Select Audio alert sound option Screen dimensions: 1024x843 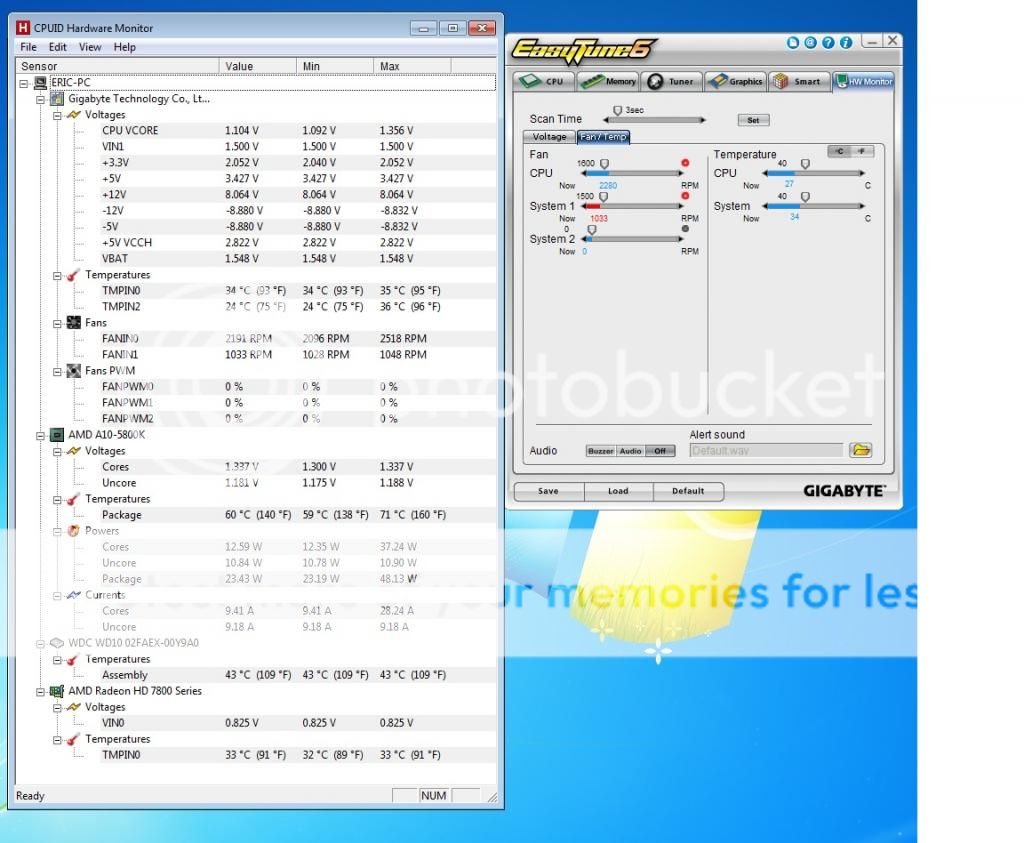pos(630,451)
